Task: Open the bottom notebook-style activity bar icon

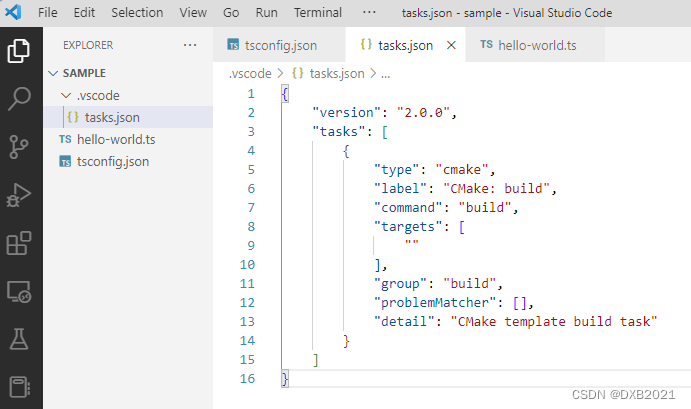Action: click(19, 387)
